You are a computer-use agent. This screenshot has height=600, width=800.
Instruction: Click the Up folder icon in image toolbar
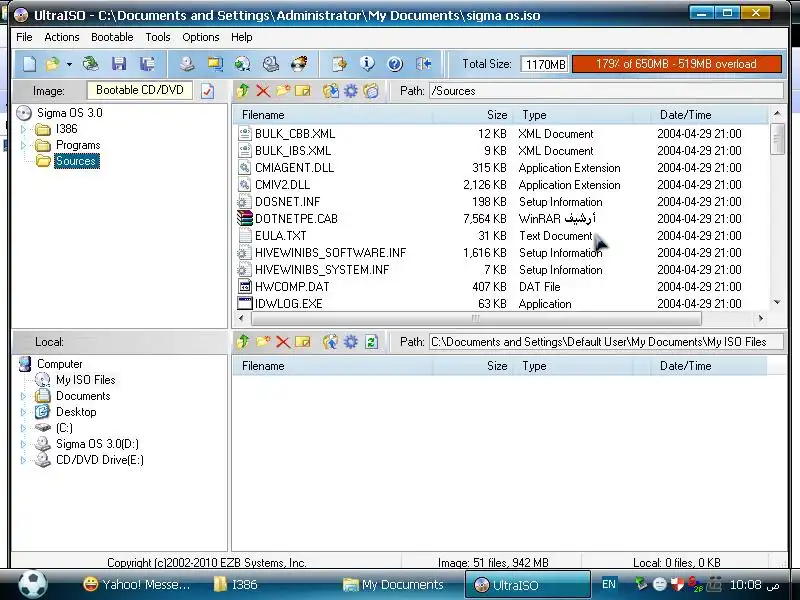click(243, 91)
